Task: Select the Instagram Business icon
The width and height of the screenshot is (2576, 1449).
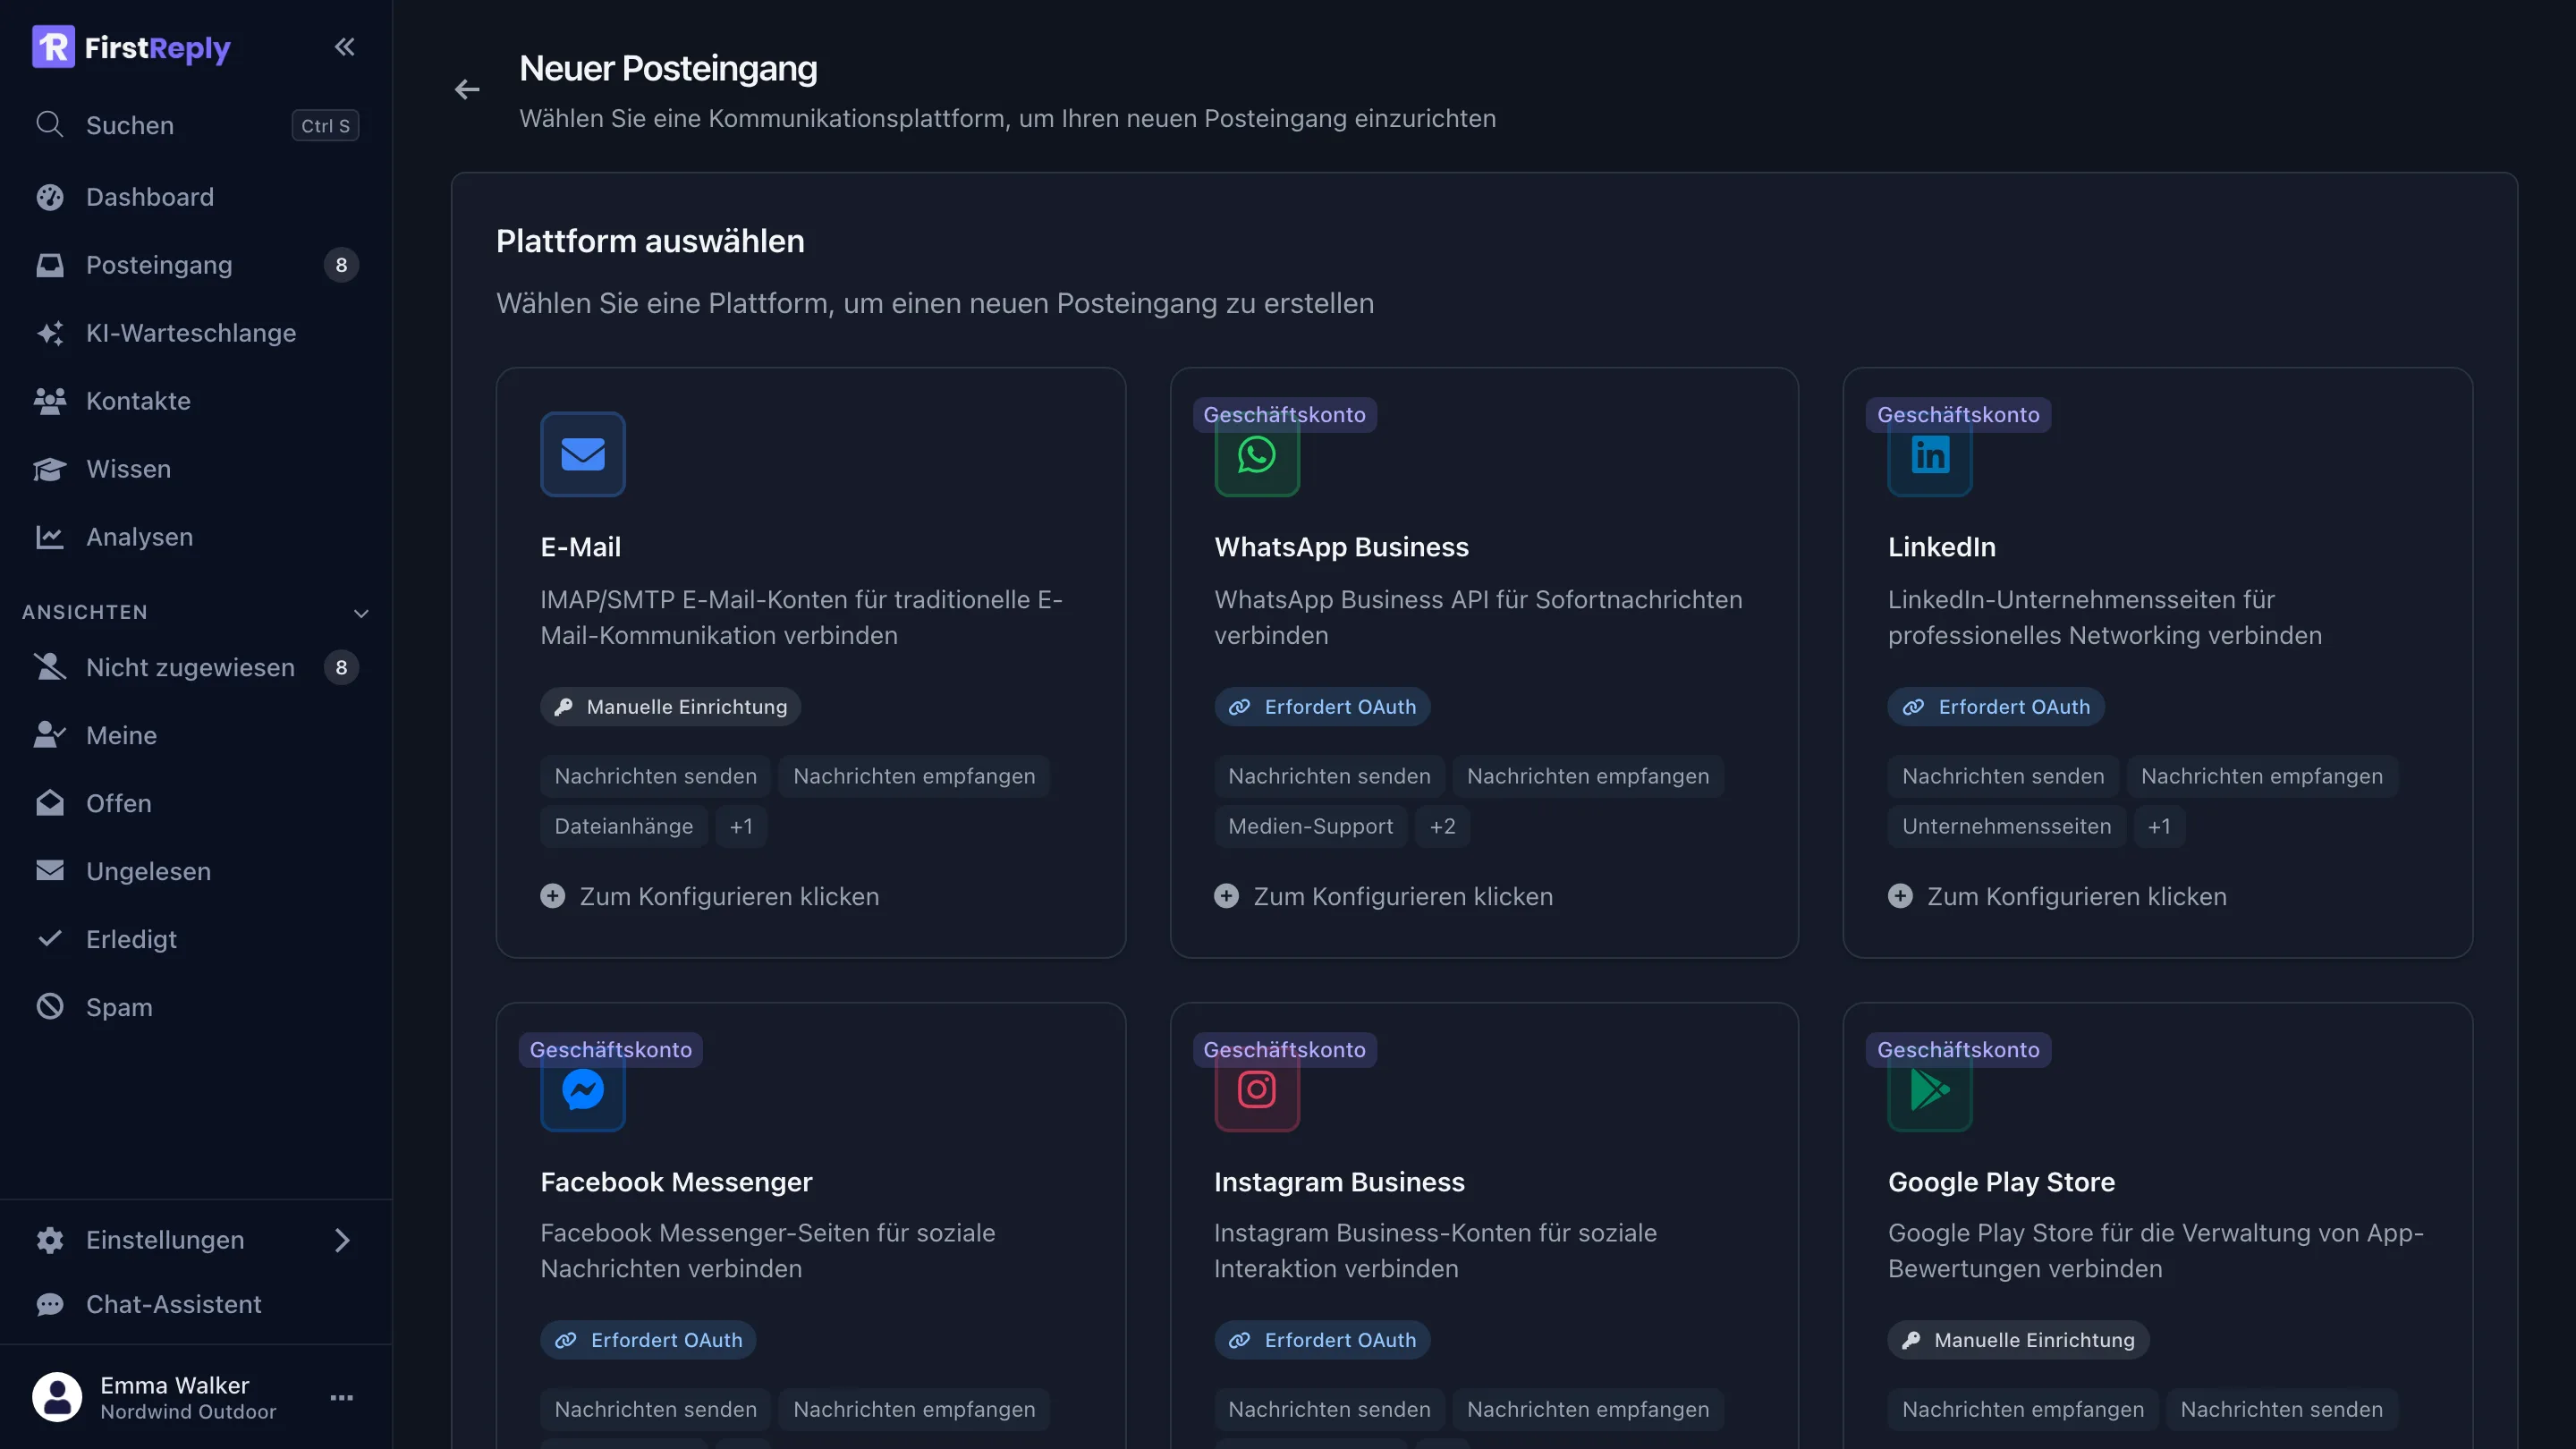Action: tap(1257, 1090)
